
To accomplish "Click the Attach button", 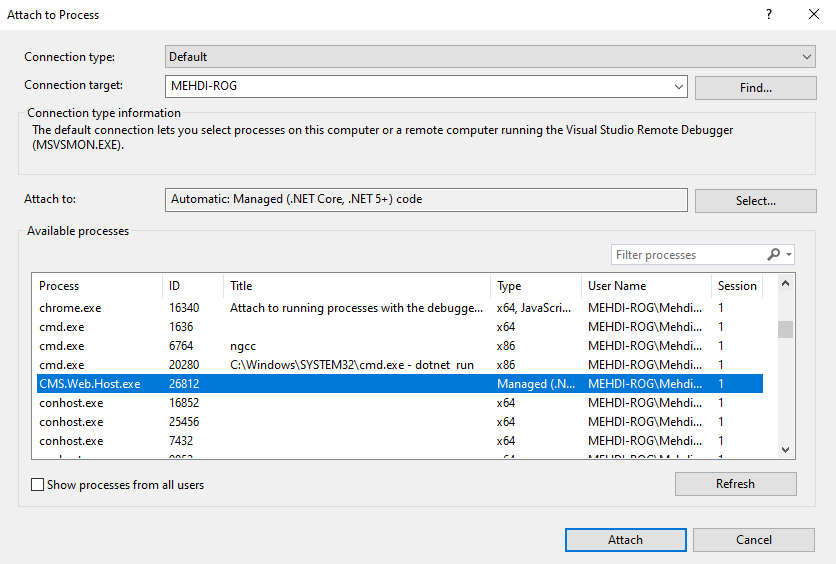I will [x=625, y=540].
